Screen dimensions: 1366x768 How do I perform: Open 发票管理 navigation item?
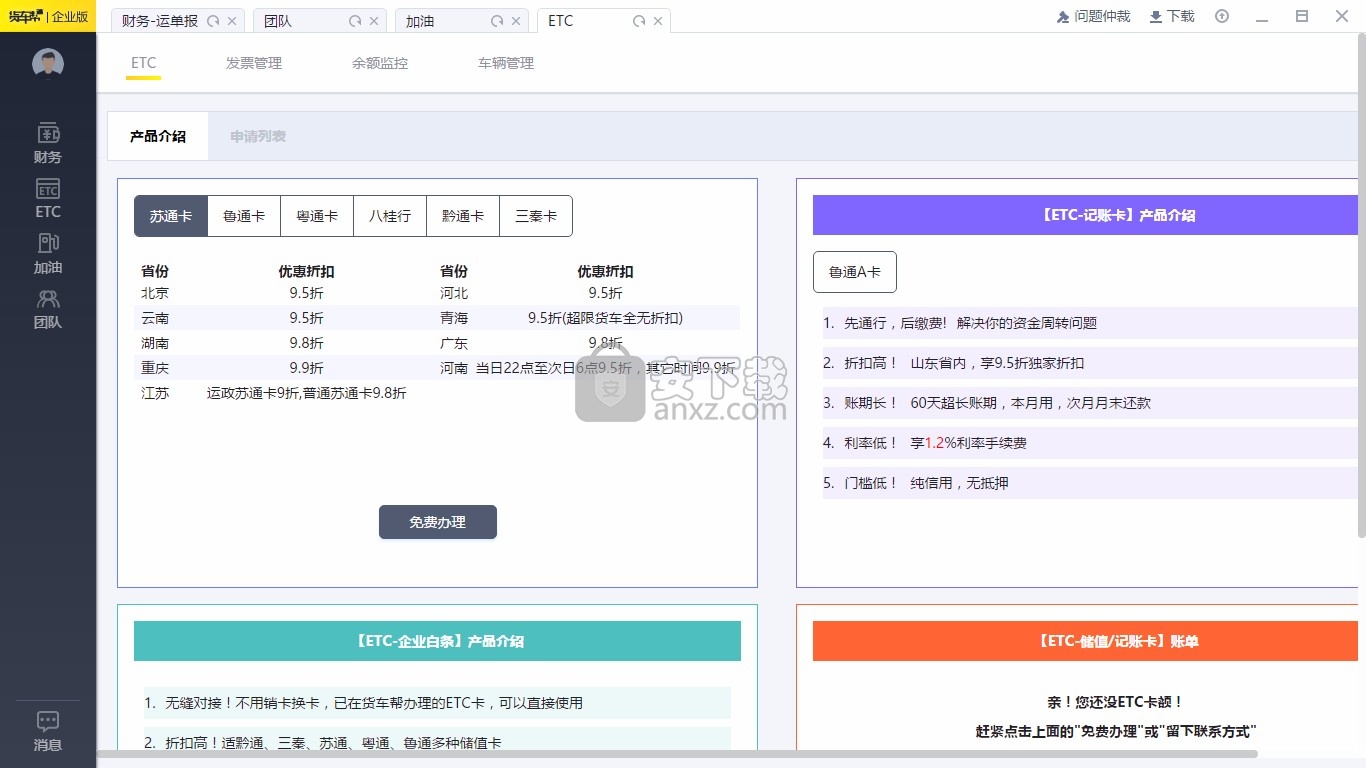coord(254,63)
